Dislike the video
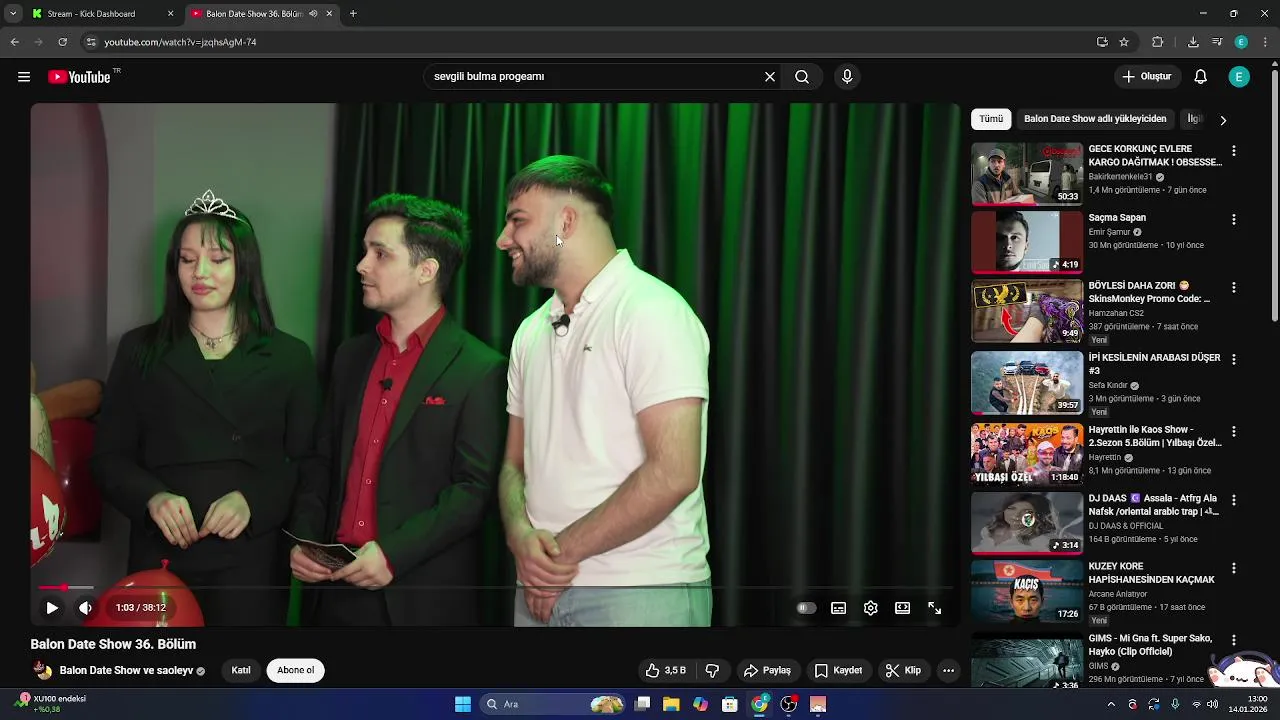 (x=713, y=671)
